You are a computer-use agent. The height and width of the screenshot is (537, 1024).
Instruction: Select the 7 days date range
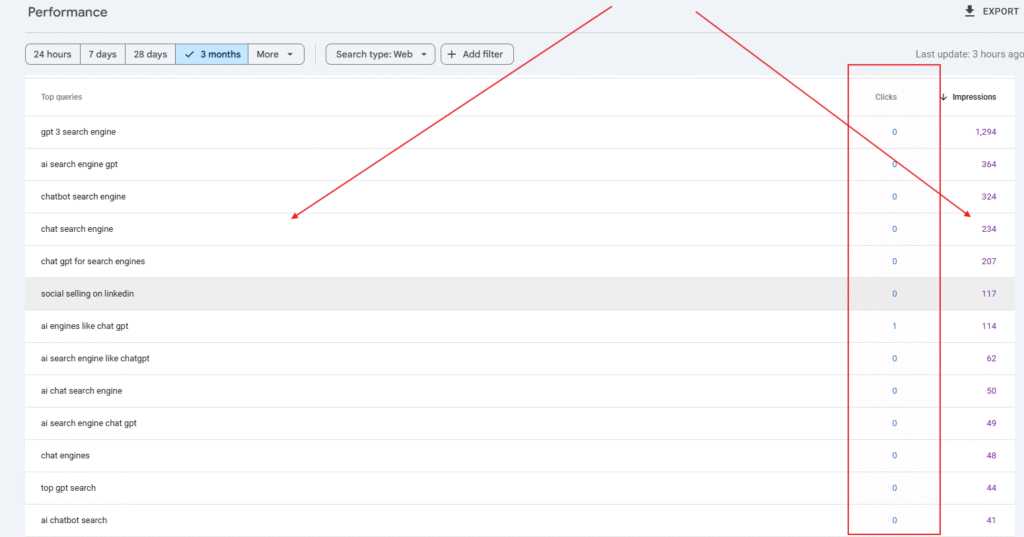102,54
